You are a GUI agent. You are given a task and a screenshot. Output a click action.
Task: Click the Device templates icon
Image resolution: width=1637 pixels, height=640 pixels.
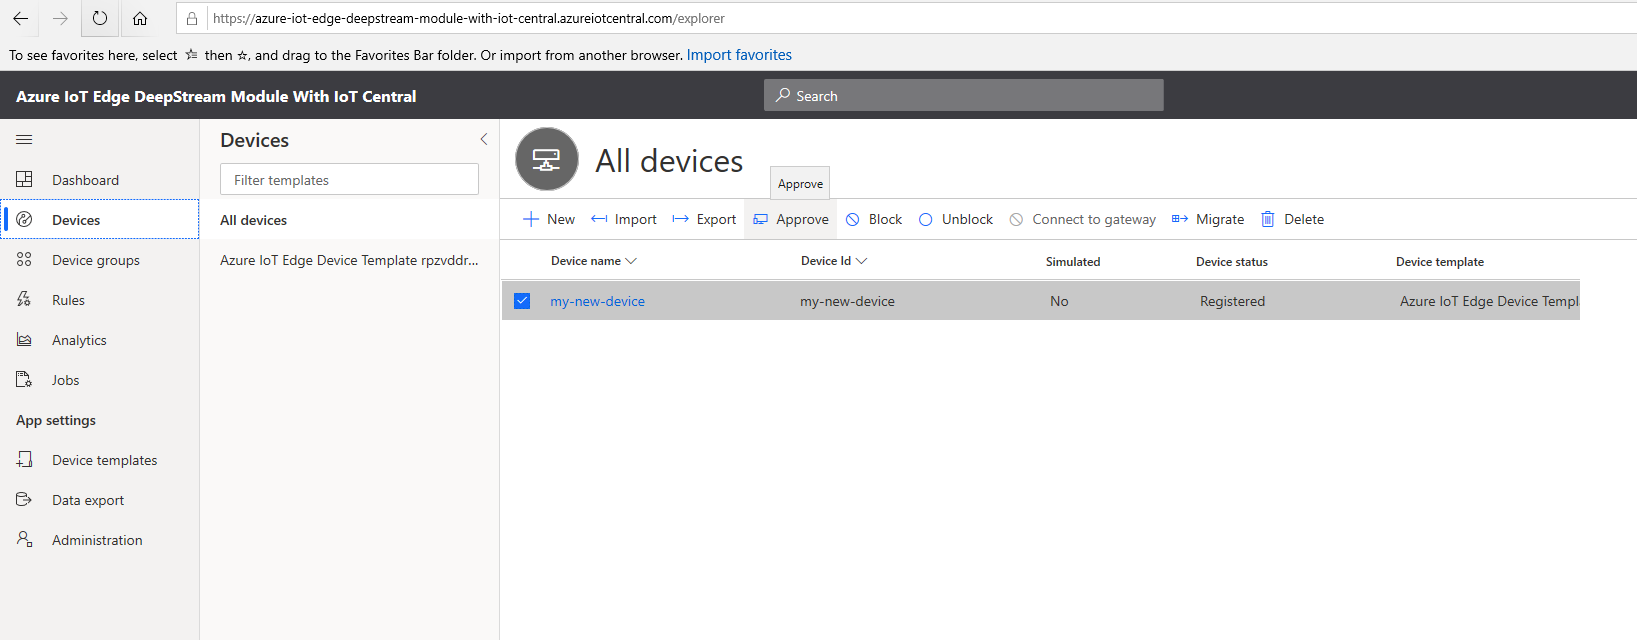click(x=24, y=459)
